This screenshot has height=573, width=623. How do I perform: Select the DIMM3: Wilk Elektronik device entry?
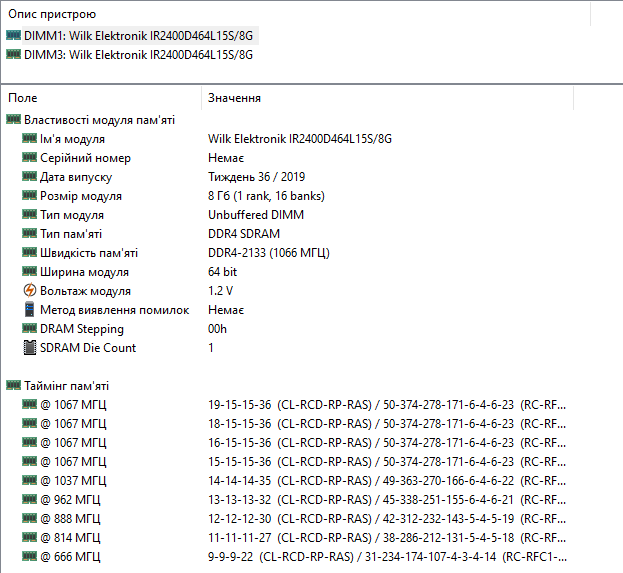(x=138, y=54)
